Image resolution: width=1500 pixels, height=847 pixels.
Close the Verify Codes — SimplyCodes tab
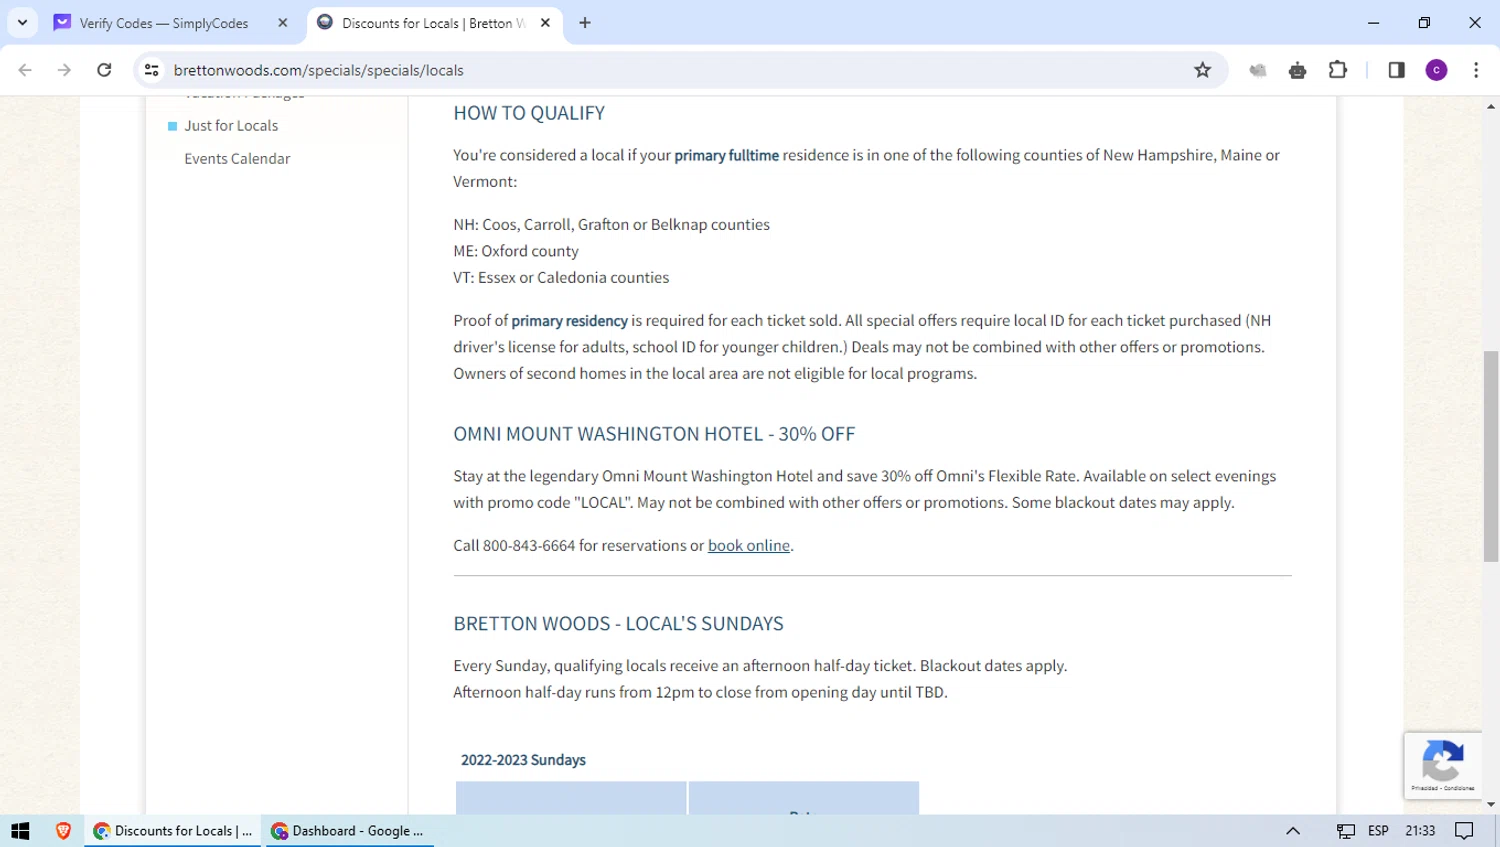pyautogui.click(x=283, y=23)
